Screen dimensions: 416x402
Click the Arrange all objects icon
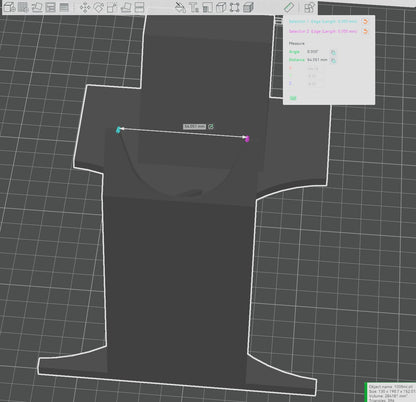click(x=50, y=7)
